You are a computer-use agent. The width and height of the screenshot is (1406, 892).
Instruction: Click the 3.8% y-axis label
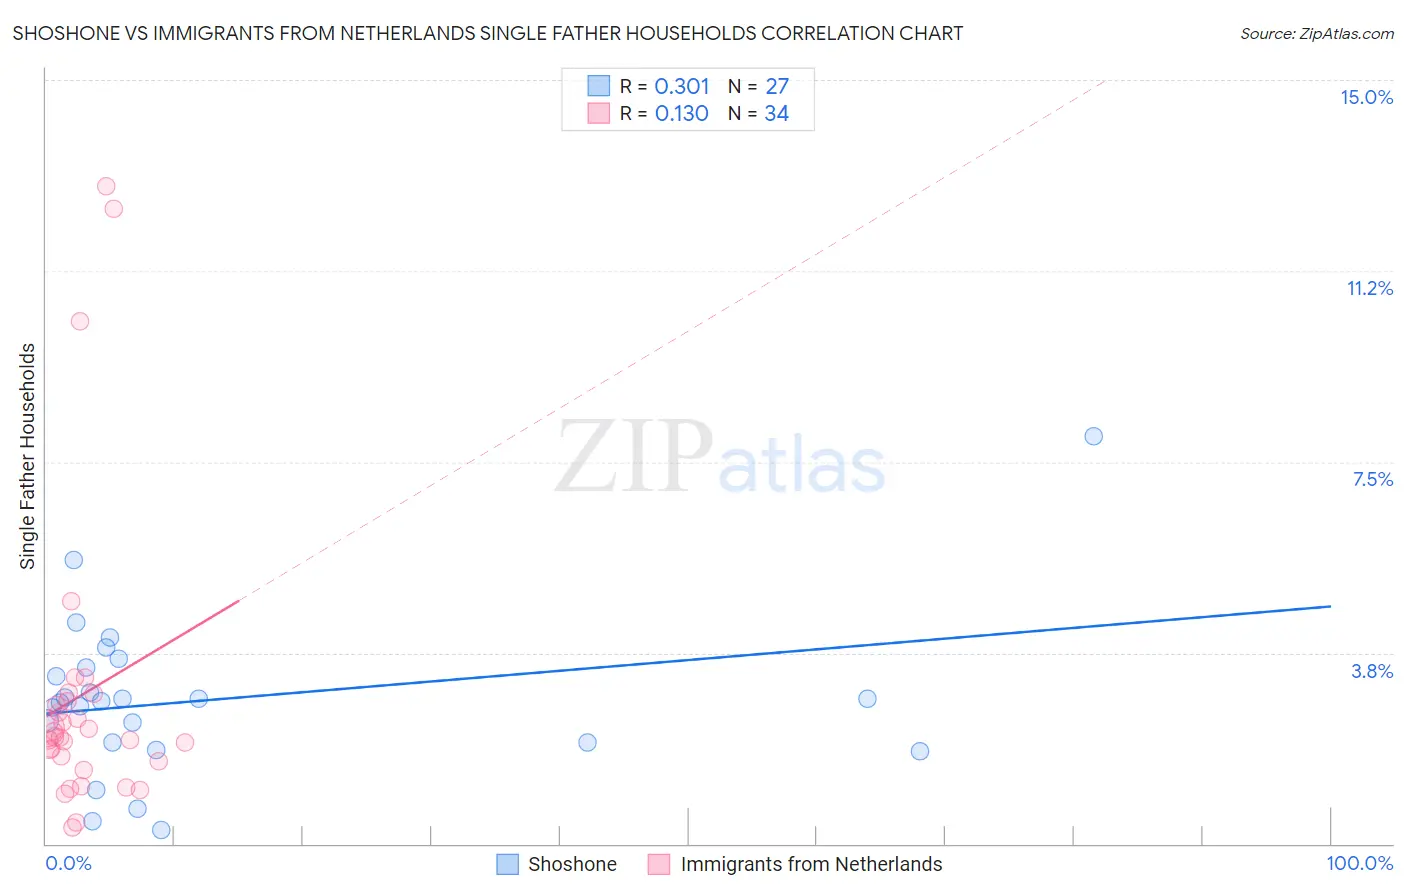coord(1372,671)
